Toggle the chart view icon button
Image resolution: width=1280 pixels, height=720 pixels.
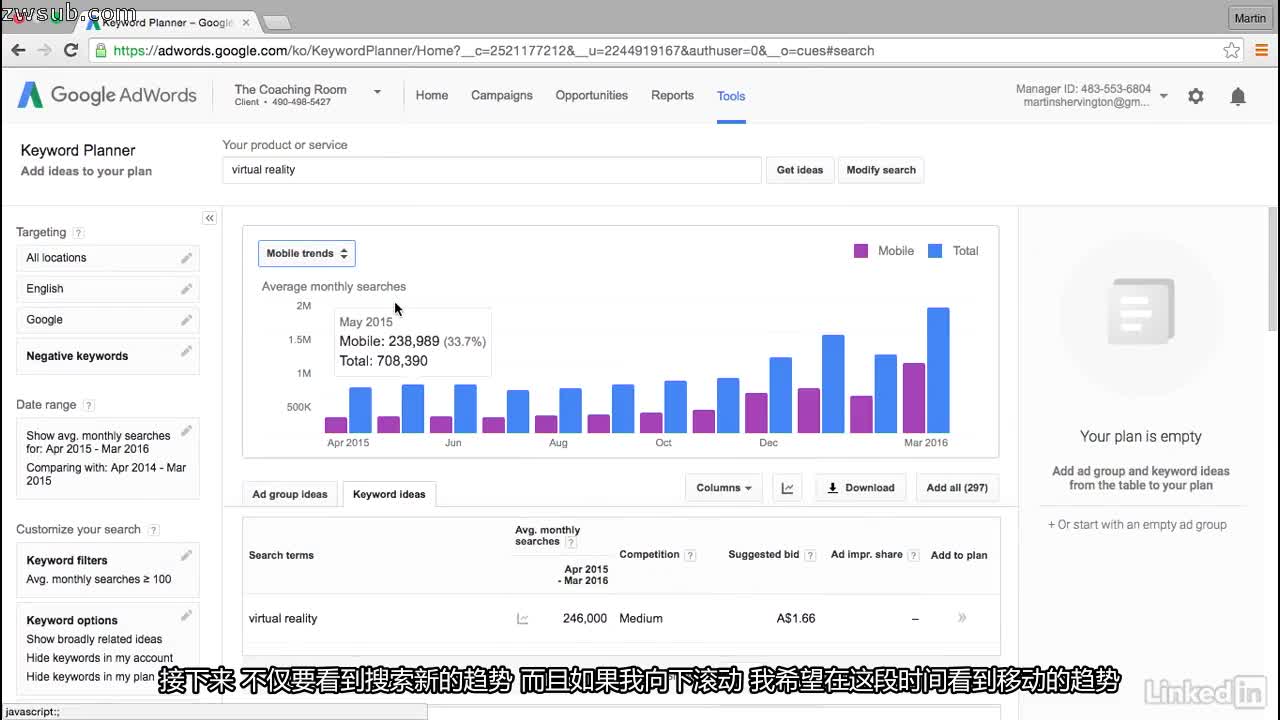tap(788, 488)
